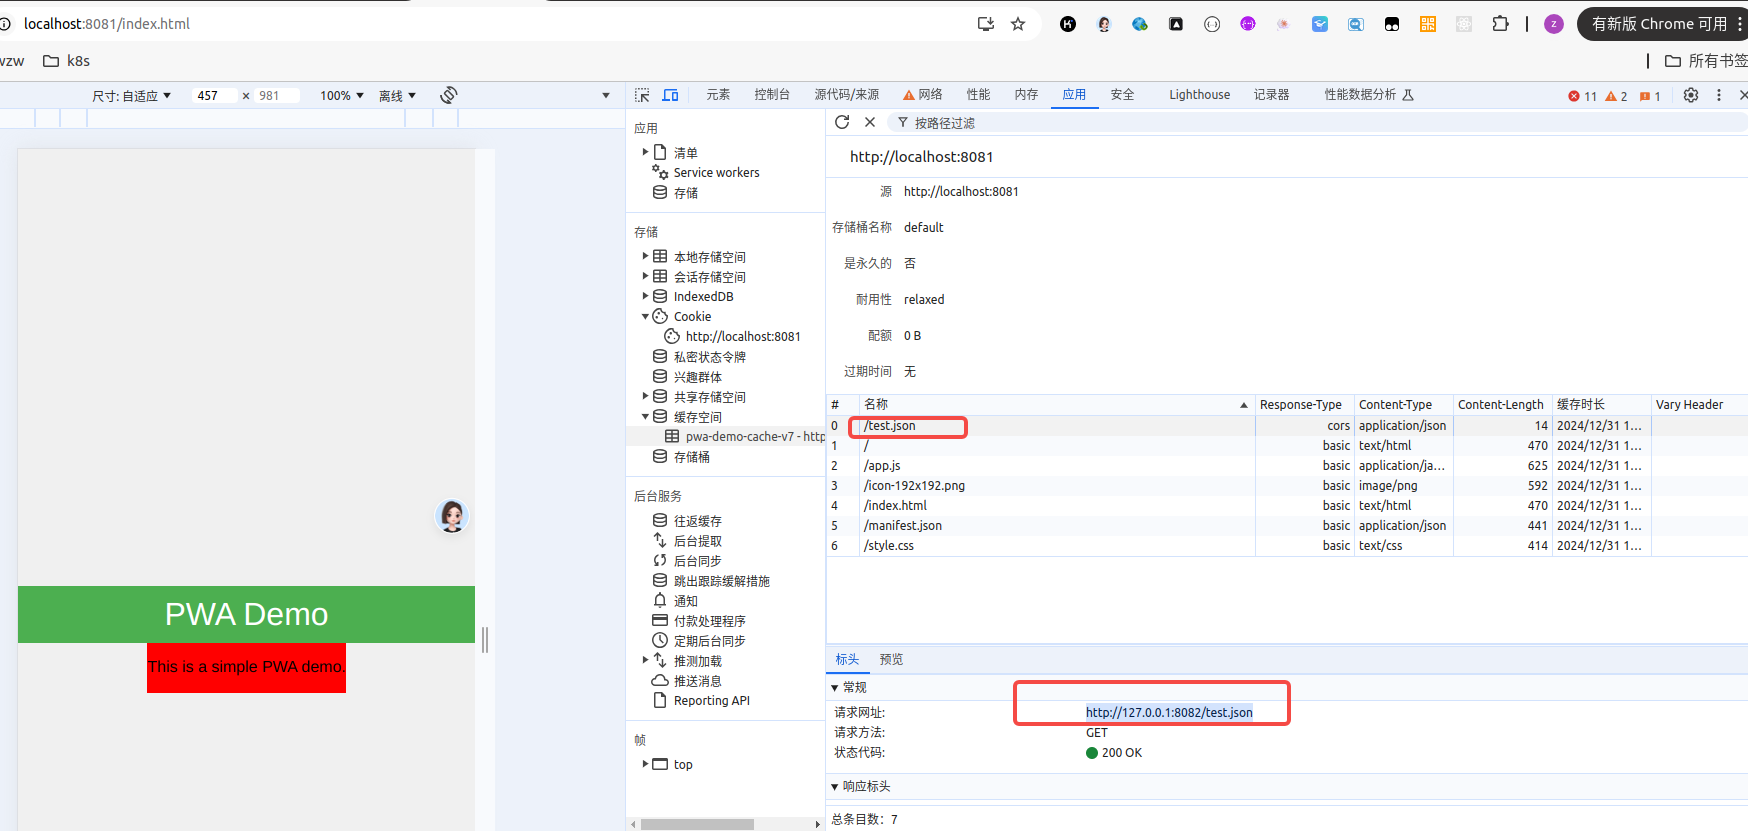Select the /manifest.json cache entry
This screenshot has width=1748, height=831.
click(x=903, y=525)
